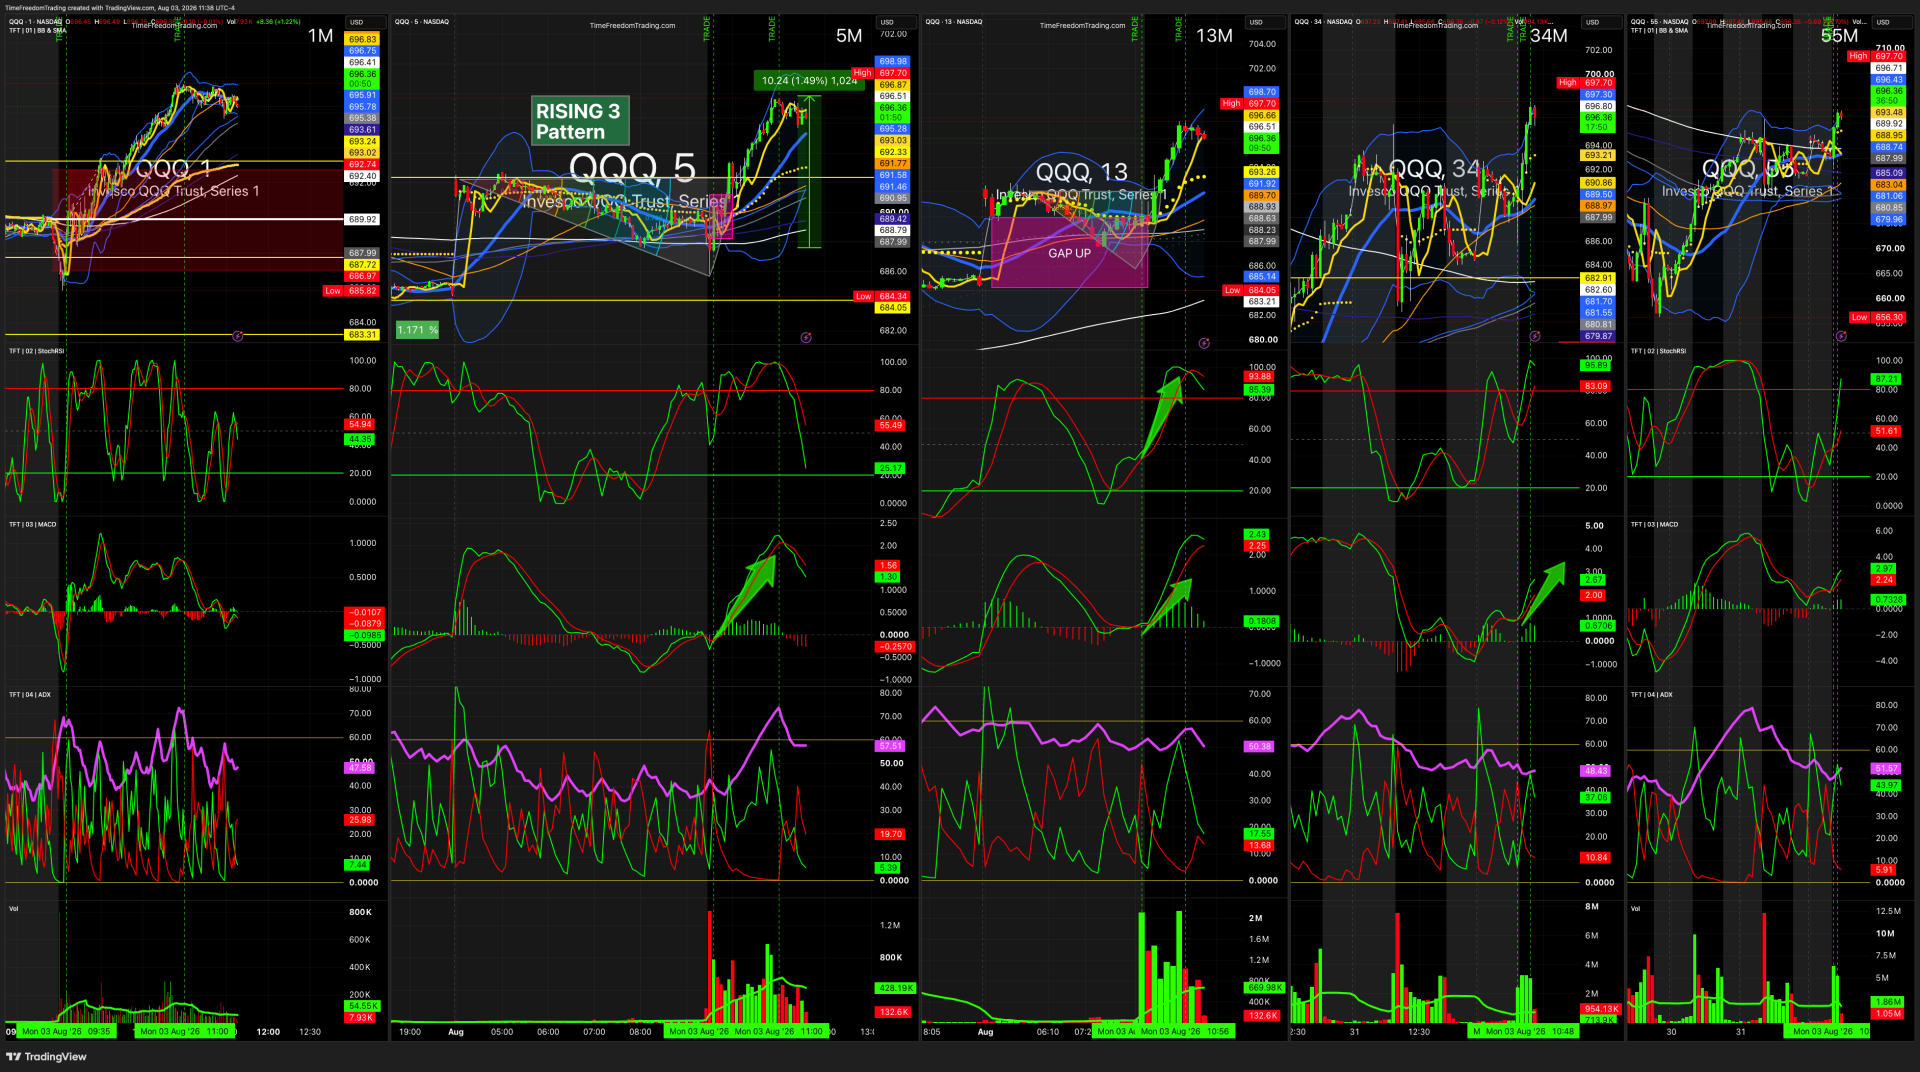
Task: Click the 'QQQ · 55 · NASDAQ' symbol title
Action: (x=1659, y=22)
